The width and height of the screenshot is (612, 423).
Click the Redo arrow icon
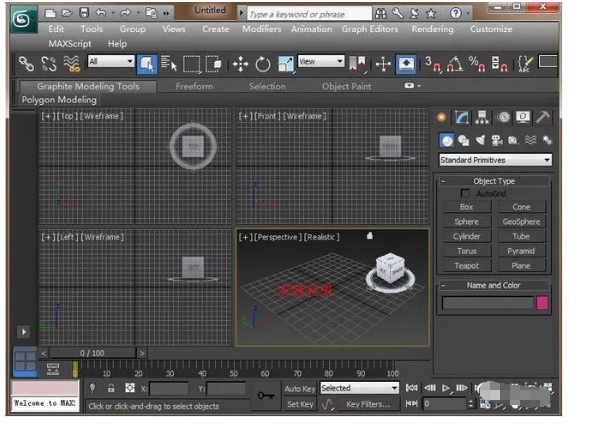(x=126, y=13)
